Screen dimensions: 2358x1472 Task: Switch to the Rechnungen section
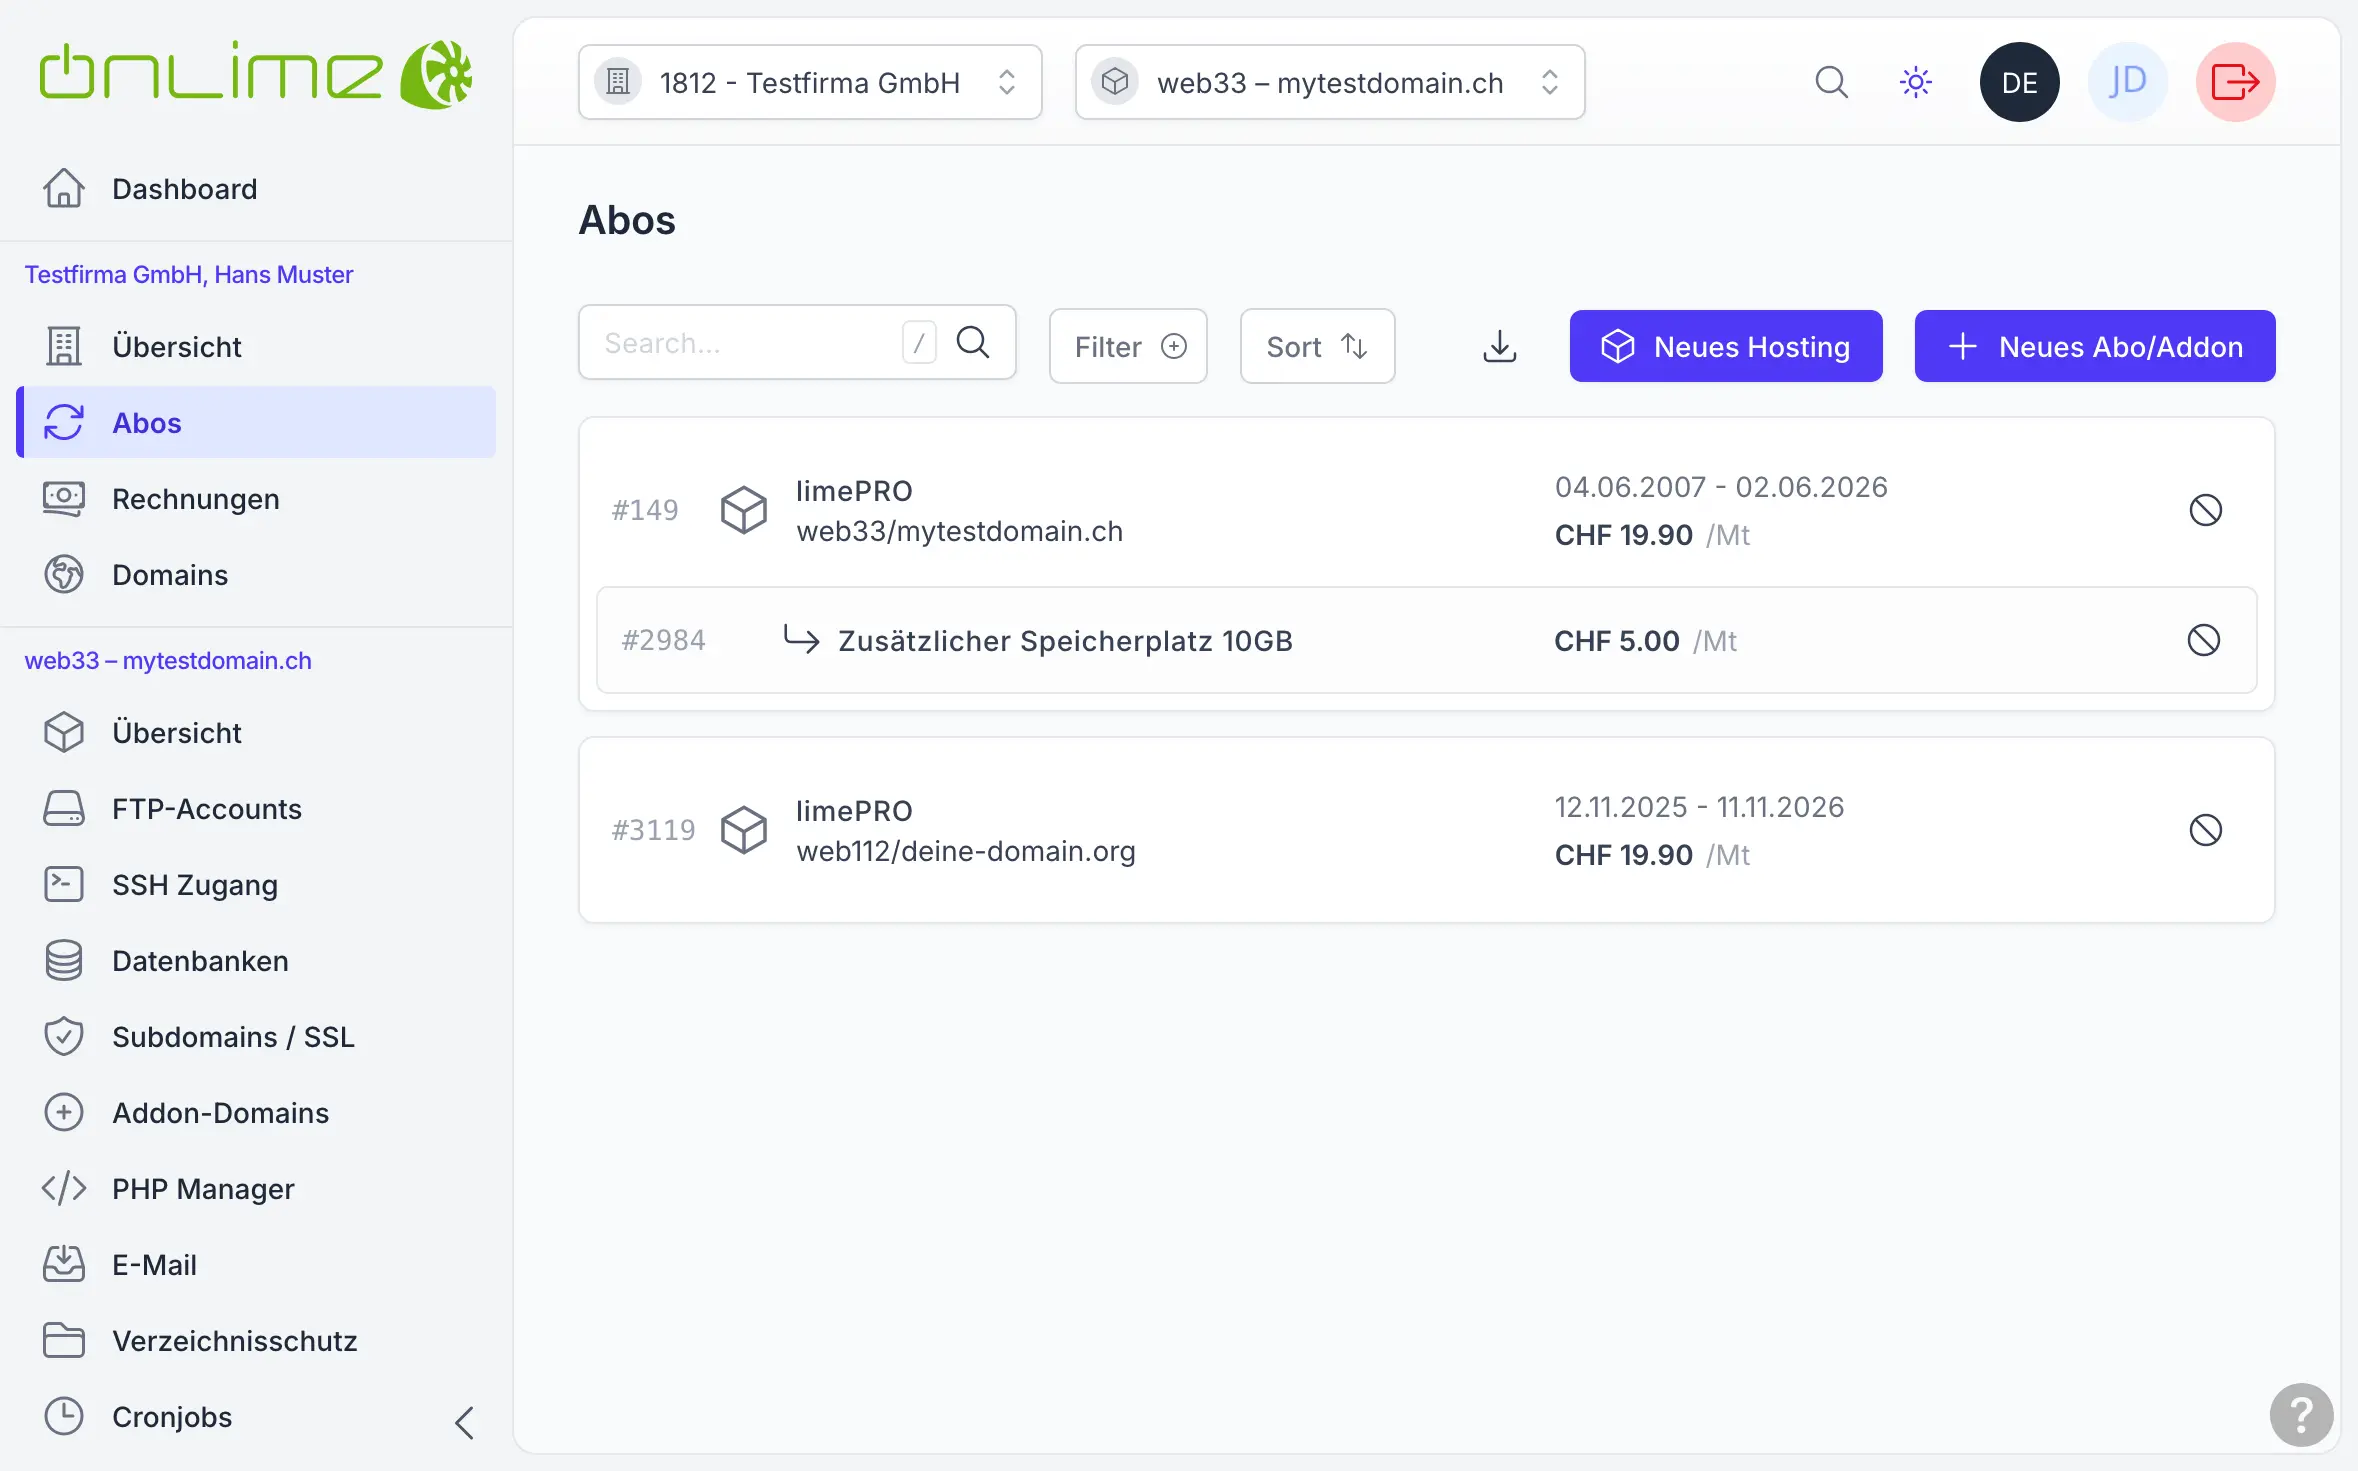(x=195, y=498)
